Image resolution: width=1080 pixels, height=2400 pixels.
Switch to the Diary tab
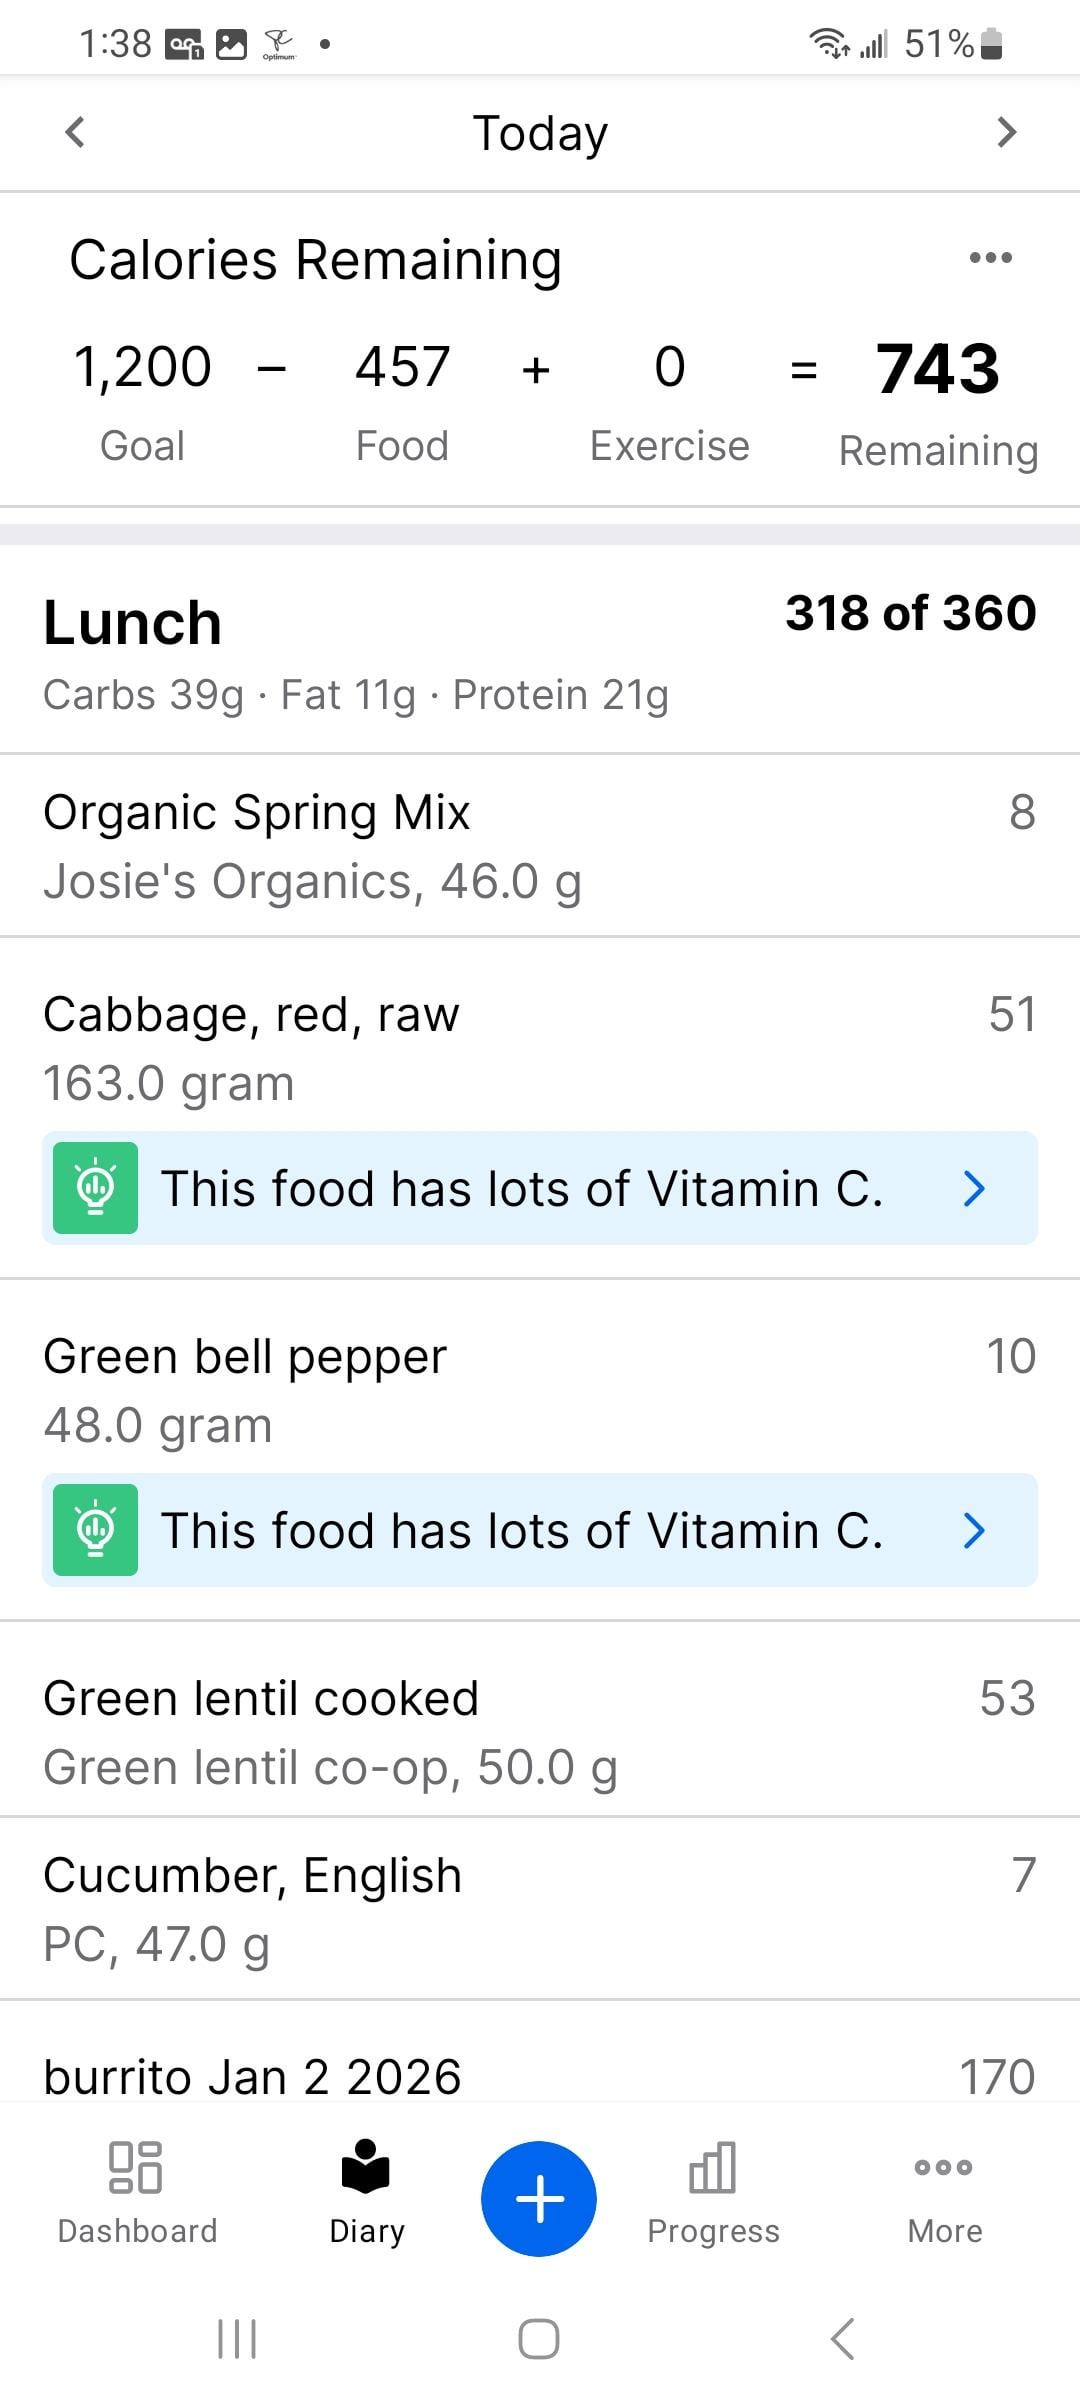[366, 2192]
